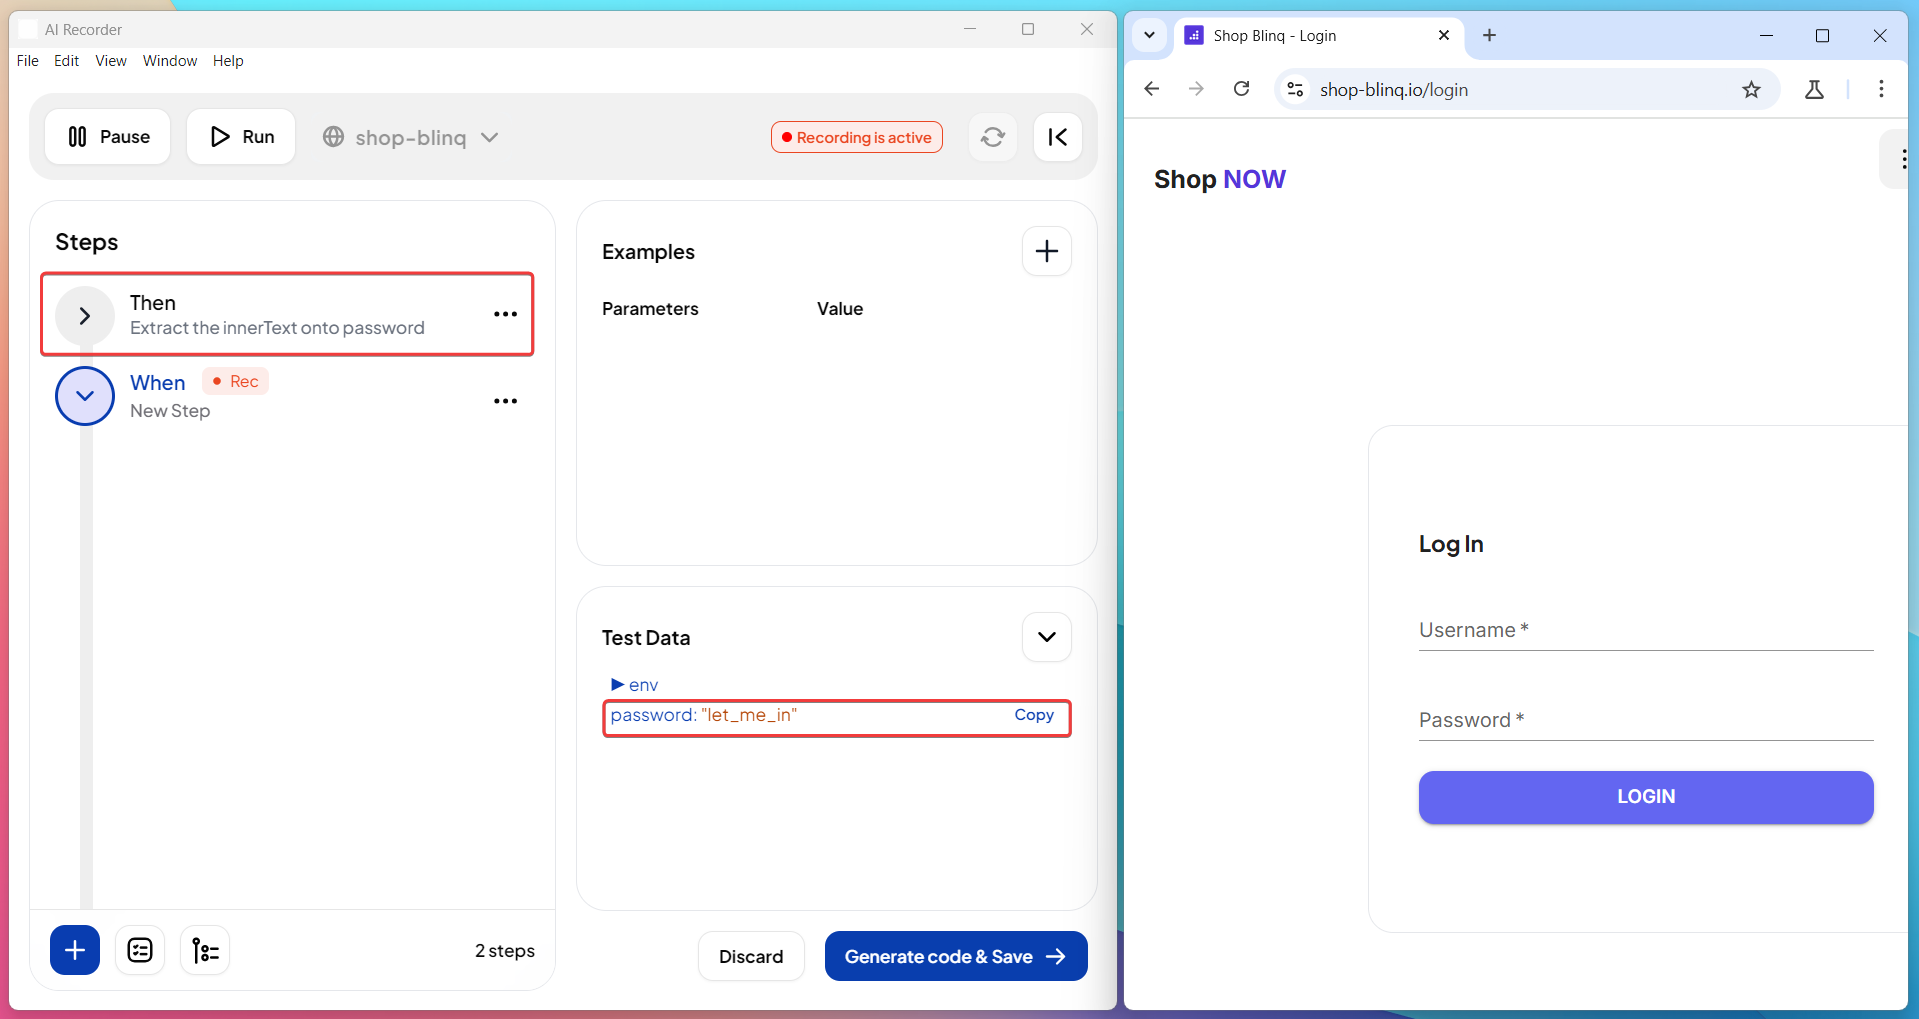Open the shop-blinq environment dropdown
Viewport: 1919px width, 1019px height.
411,137
